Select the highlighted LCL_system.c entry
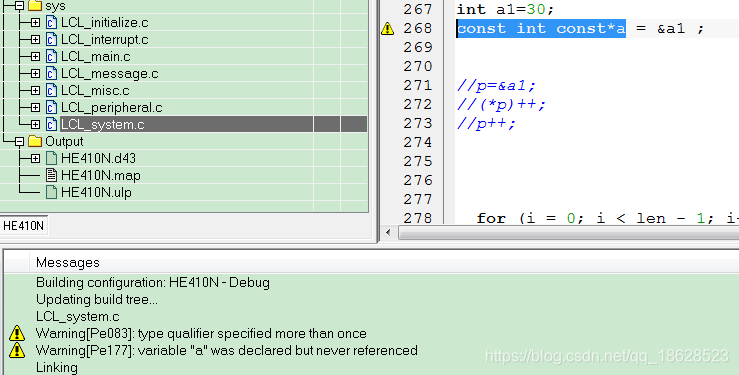The width and height of the screenshot is (739, 375). 103,124
